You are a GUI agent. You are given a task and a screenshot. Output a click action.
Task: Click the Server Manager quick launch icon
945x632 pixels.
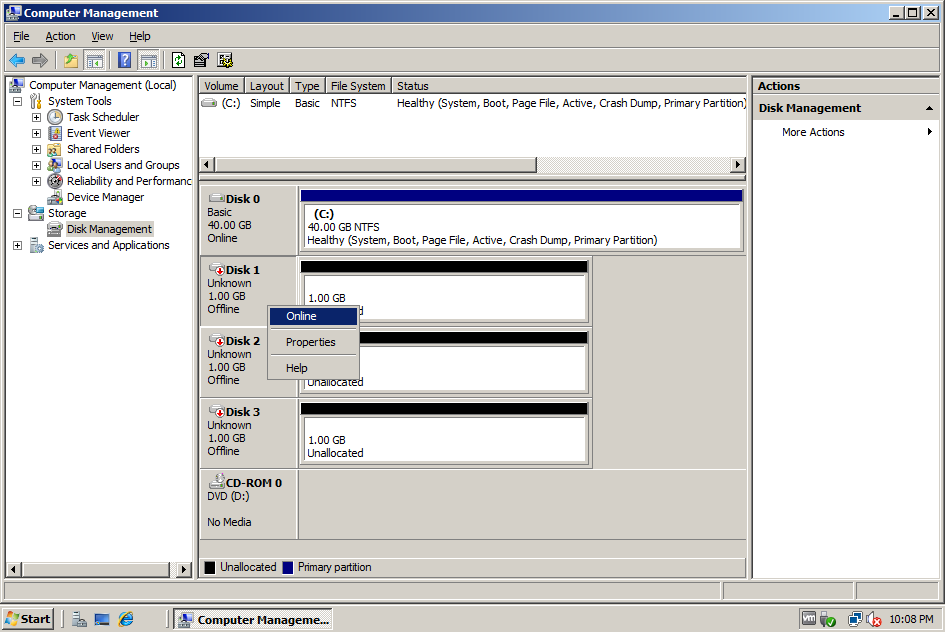pyautogui.click(x=79, y=619)
